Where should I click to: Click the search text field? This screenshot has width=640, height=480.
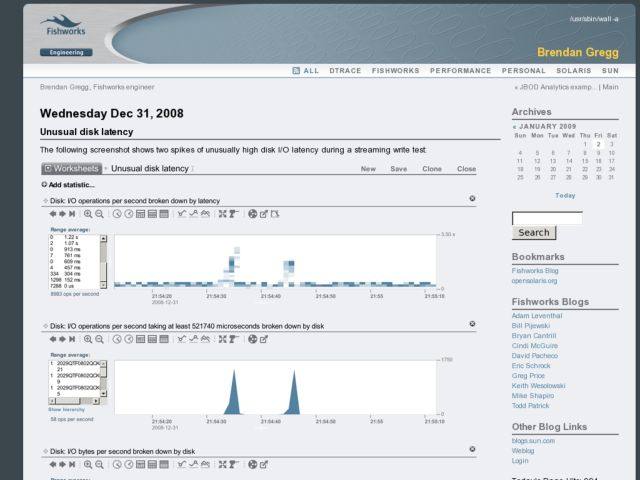[546, 217]
